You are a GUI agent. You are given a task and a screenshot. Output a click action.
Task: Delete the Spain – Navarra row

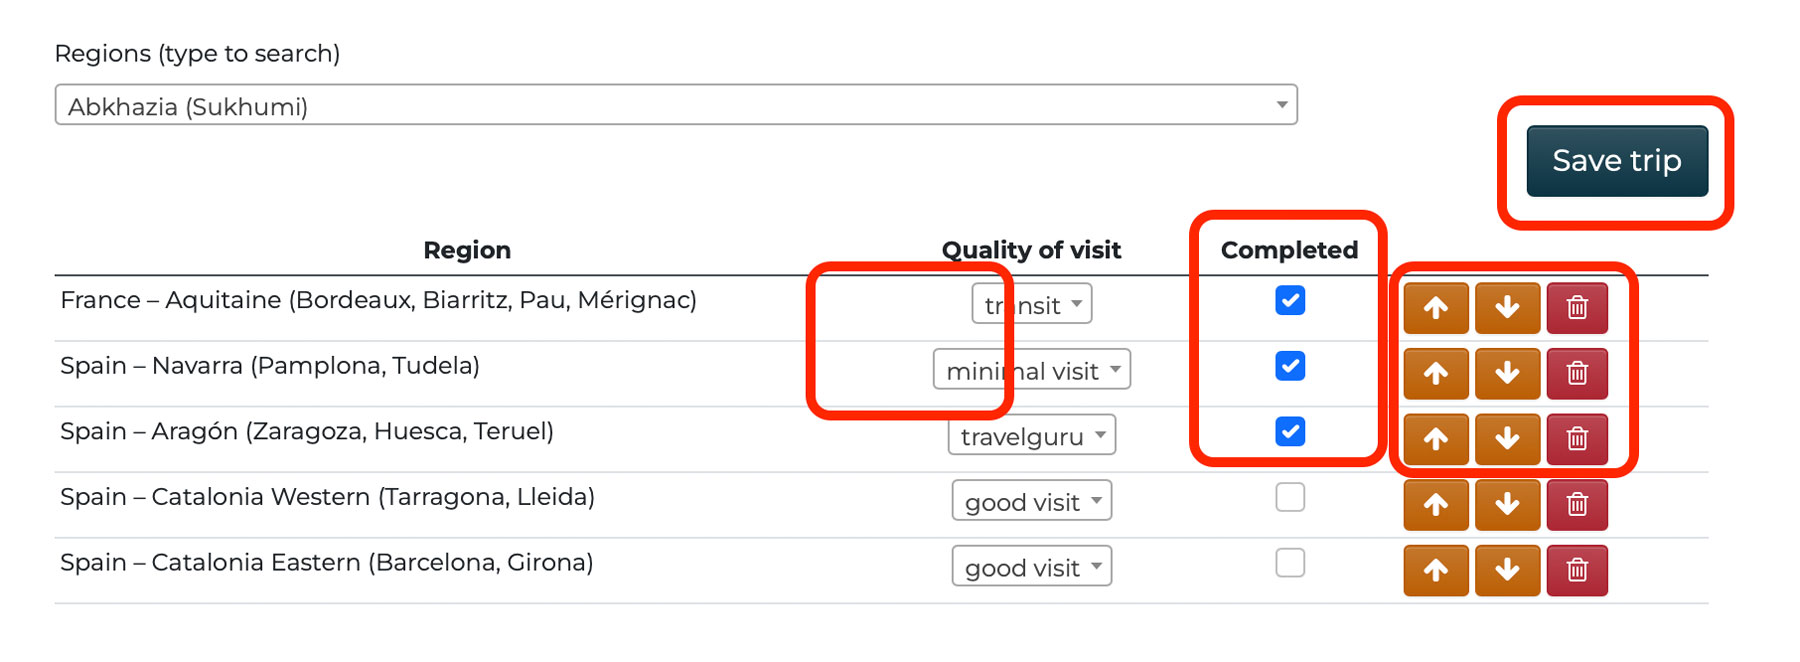tap(1577, 373)
